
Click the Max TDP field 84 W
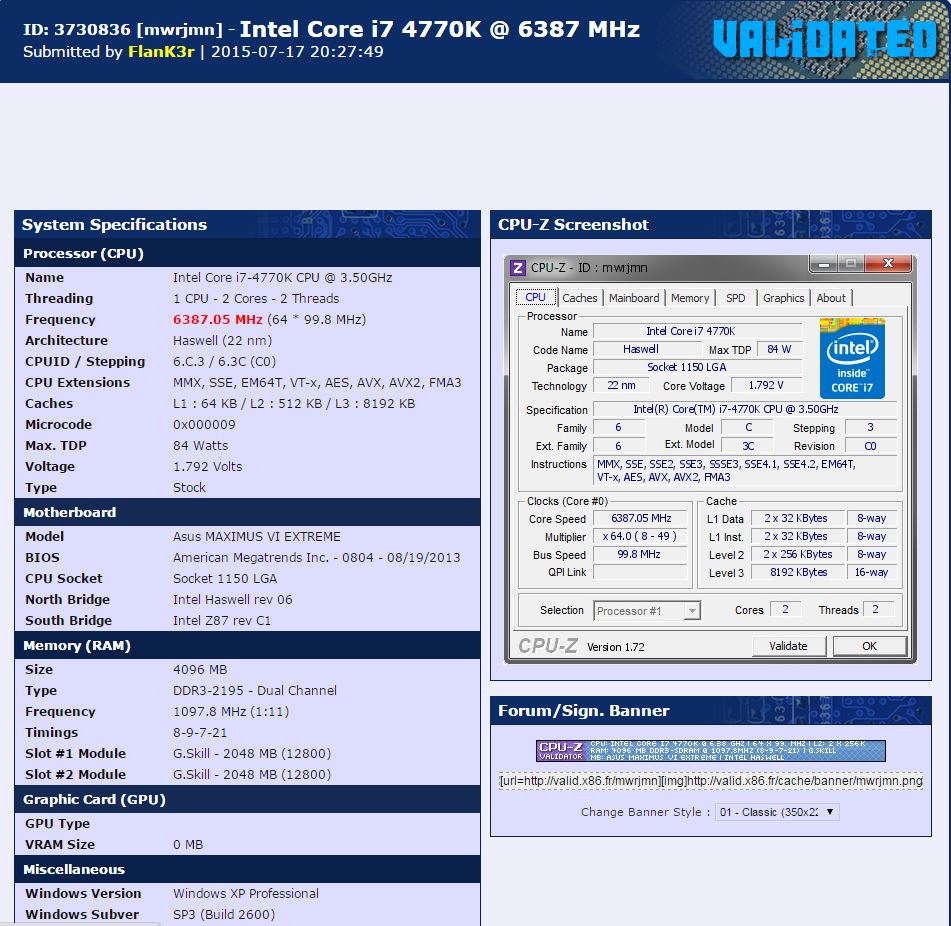coord(779,349)
